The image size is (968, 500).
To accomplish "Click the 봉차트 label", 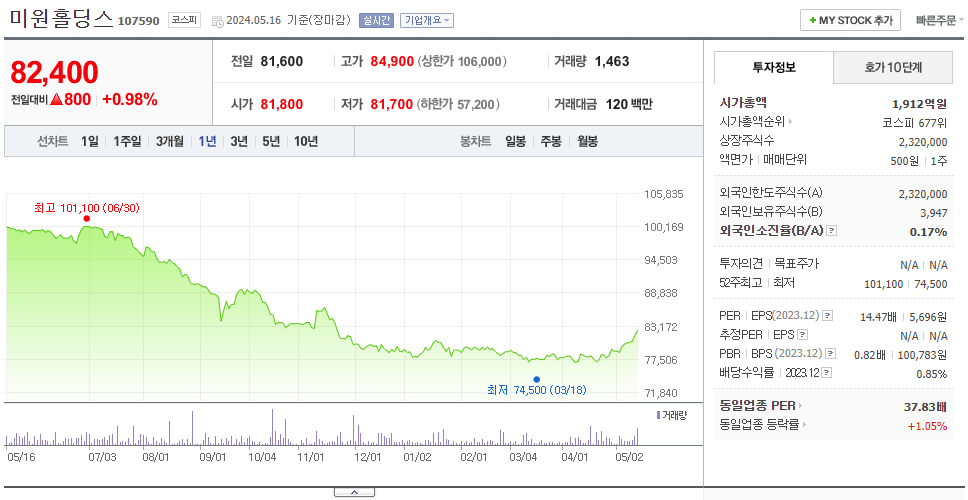I will pos(475,141).
